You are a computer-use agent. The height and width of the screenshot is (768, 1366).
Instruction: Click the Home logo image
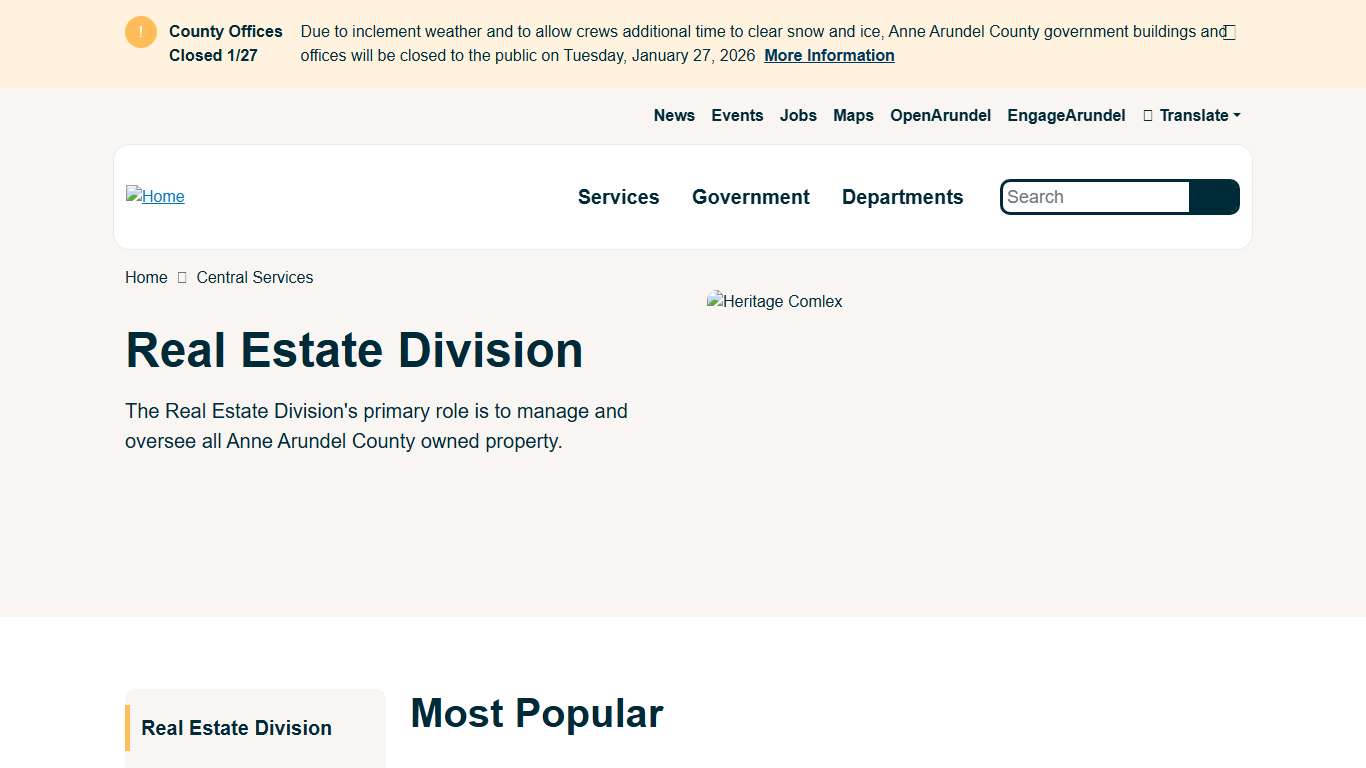tap(155, 196)
